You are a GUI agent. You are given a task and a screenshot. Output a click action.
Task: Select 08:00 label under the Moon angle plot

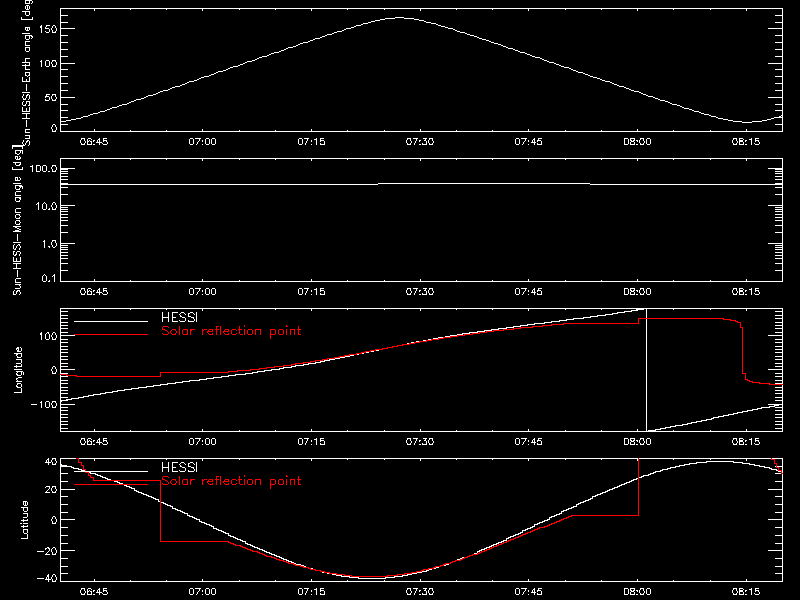click(637, 292)
